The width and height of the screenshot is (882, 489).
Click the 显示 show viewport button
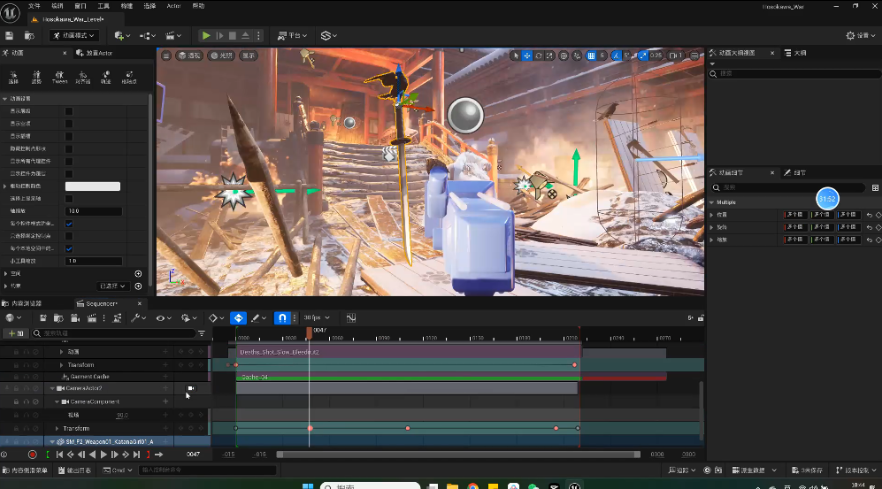pyautogui.click(x=248, y=55)
